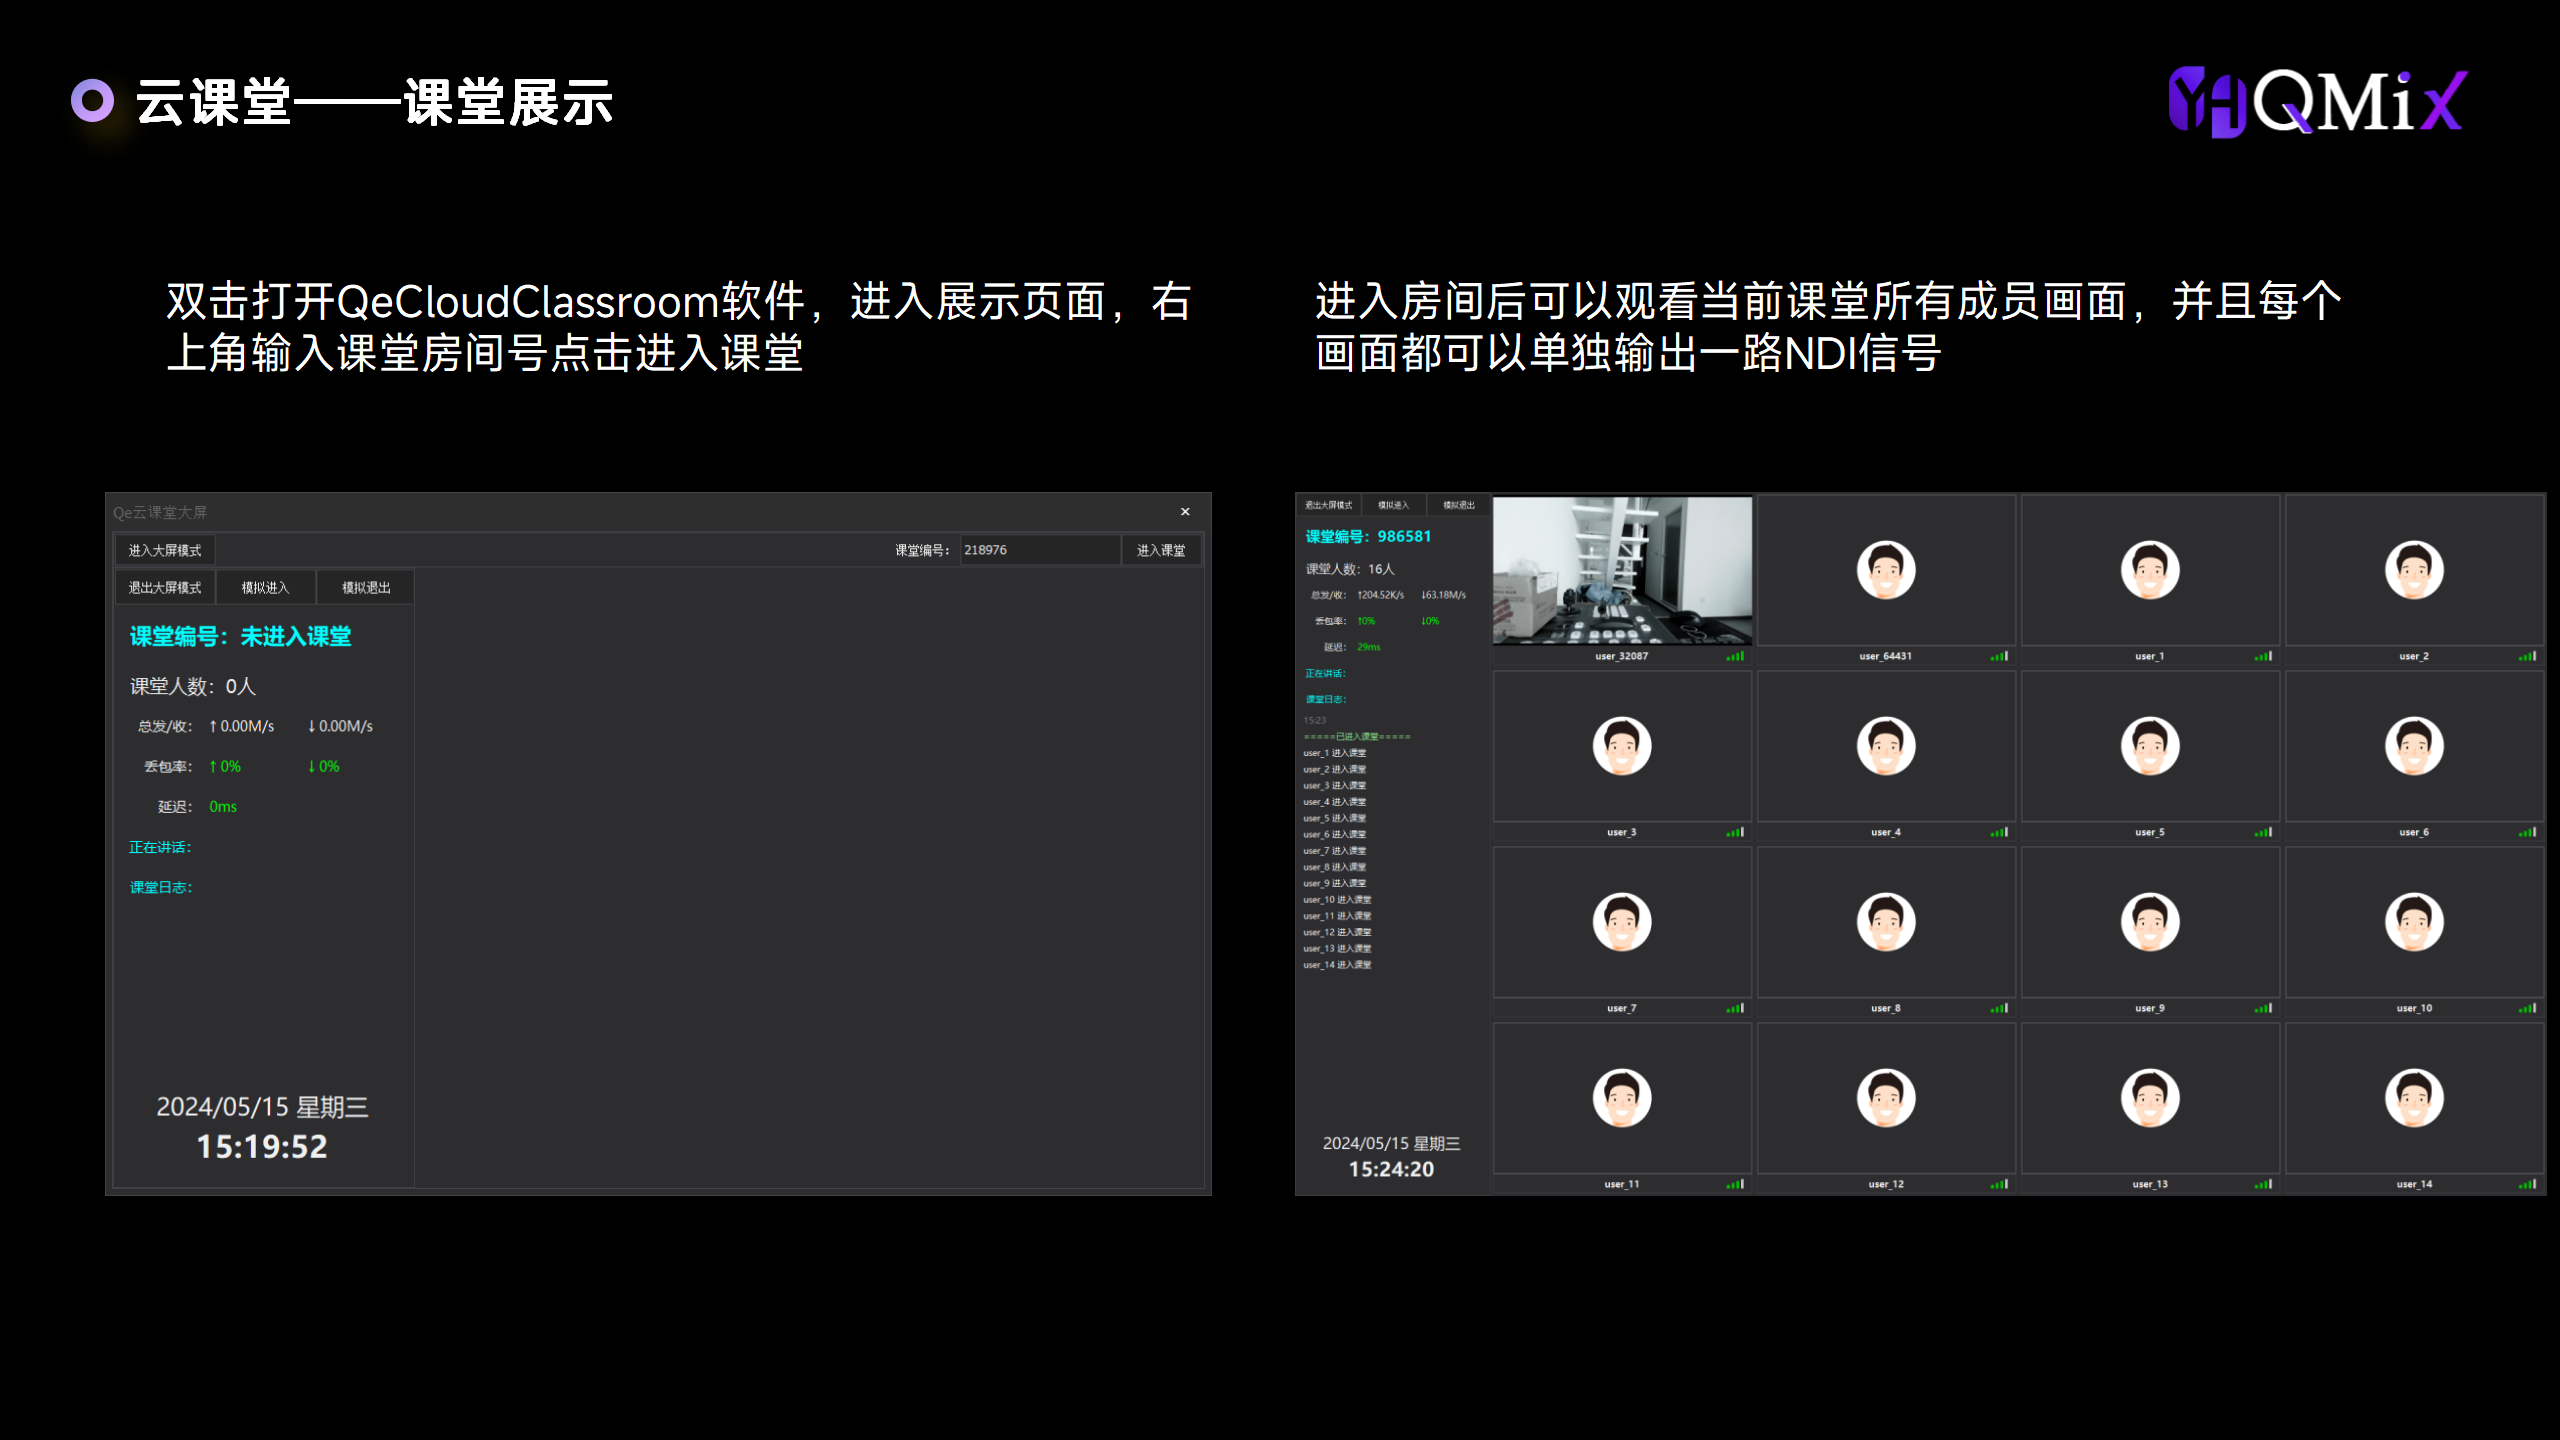This screenshot has width=2560, height=1440.
Task: Close the Qe云课堂大屏 window
Action: point(1185,512)
